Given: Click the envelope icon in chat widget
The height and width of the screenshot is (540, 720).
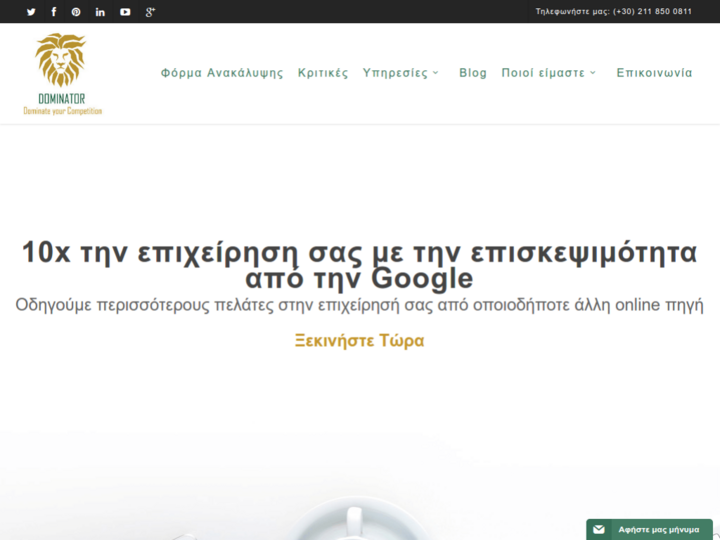Looking at the screenshot, I should coord(599,529).
